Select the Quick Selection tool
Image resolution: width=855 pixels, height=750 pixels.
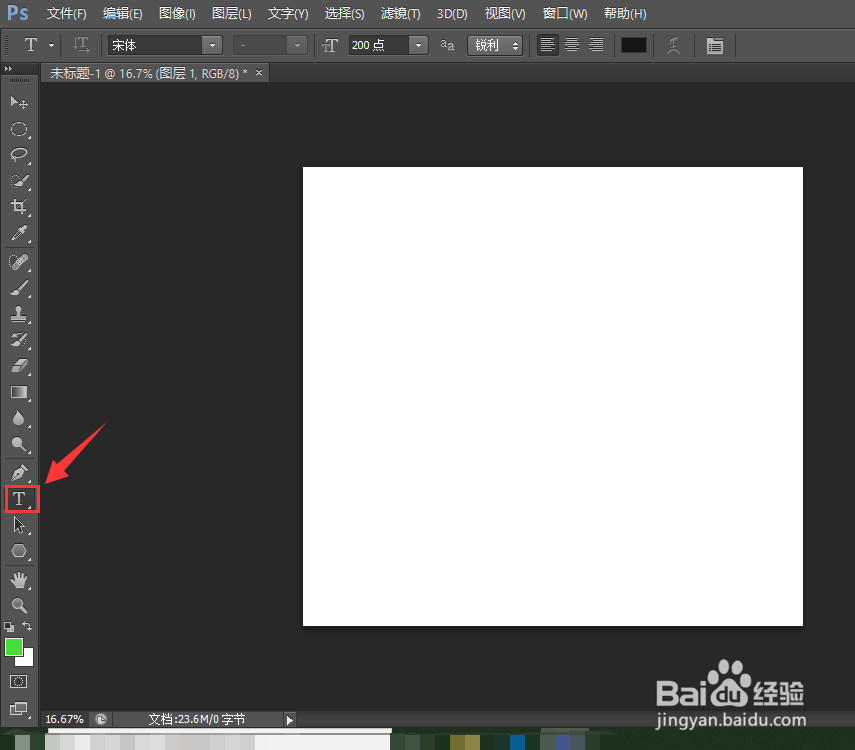[19, 181]
